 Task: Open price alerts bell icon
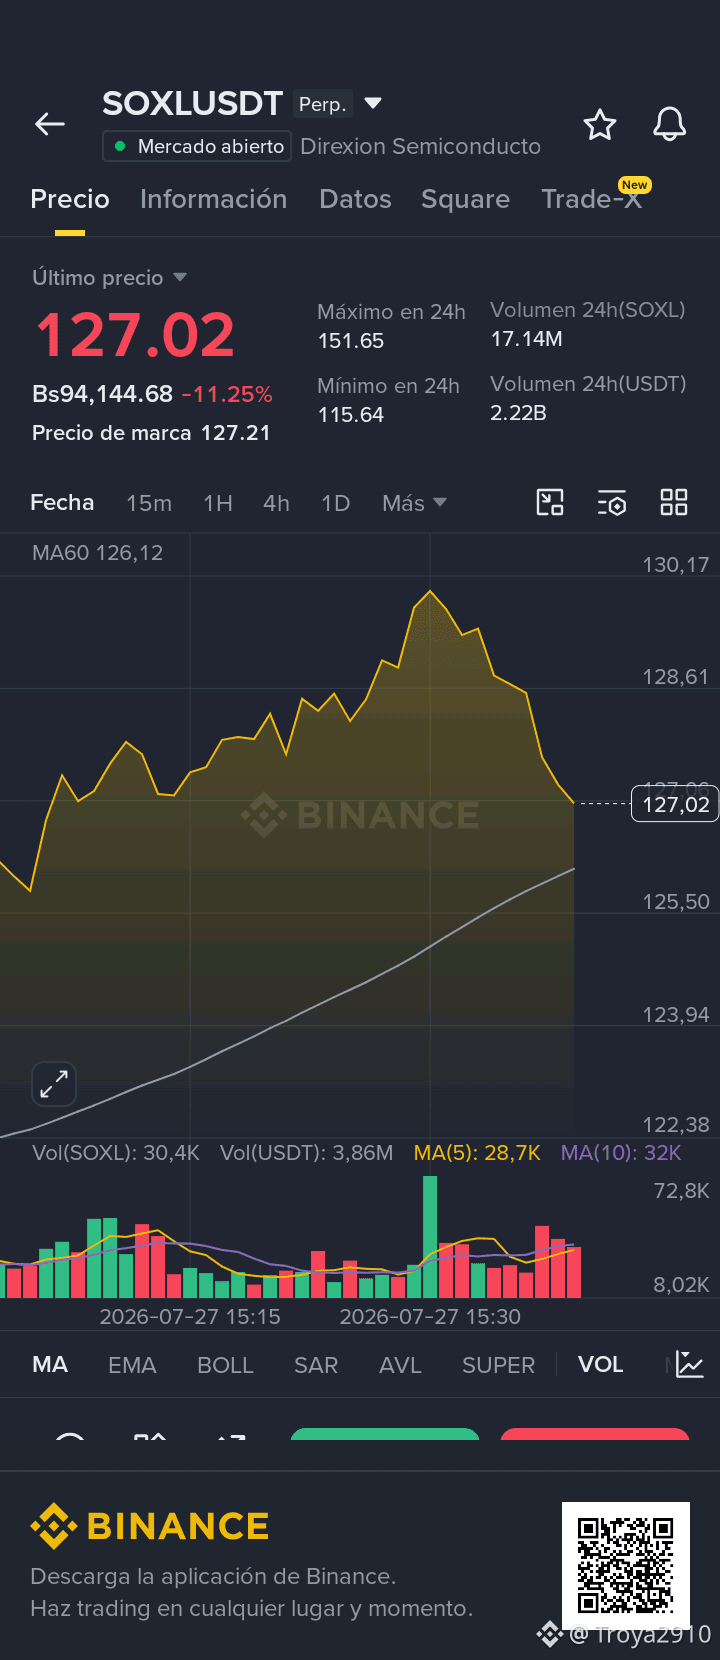670,124
